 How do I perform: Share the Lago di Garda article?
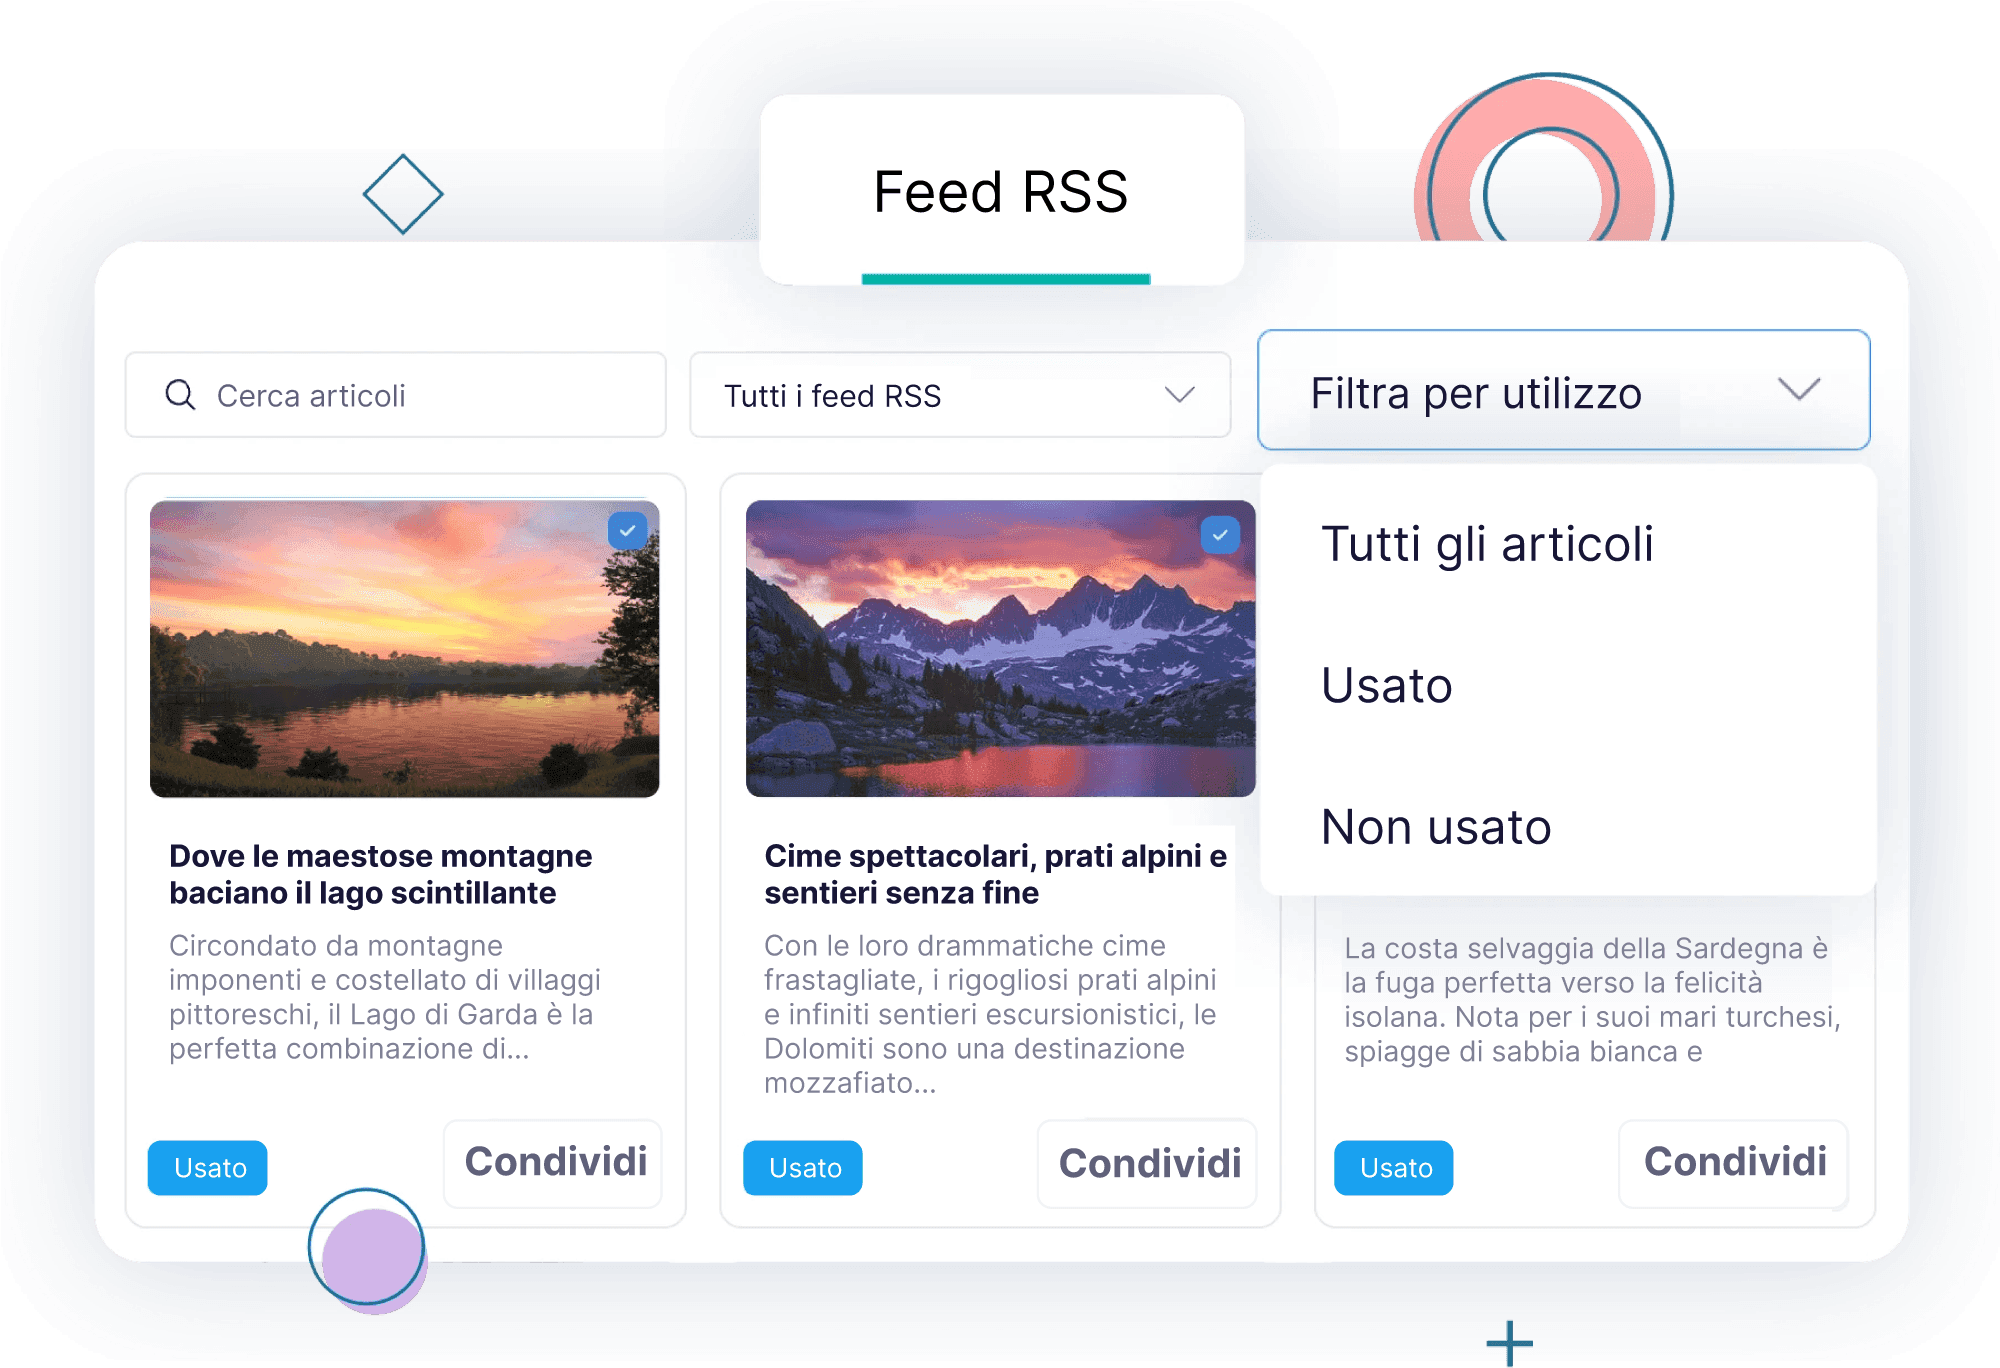pyautogui.click(x=555, y=1163)
